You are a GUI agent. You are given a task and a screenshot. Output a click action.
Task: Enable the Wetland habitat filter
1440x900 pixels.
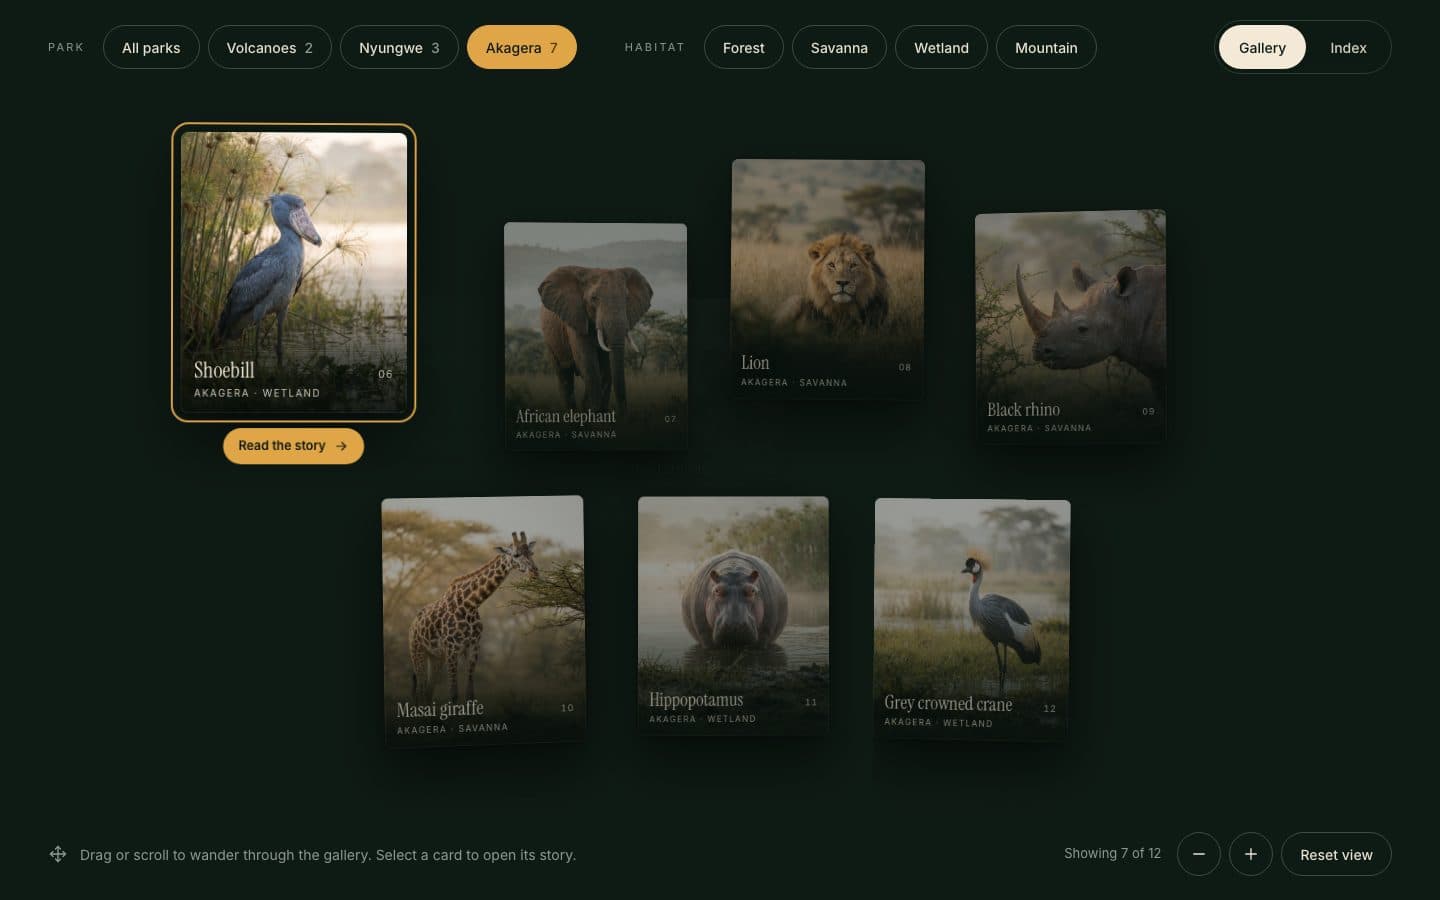(941, 47)
